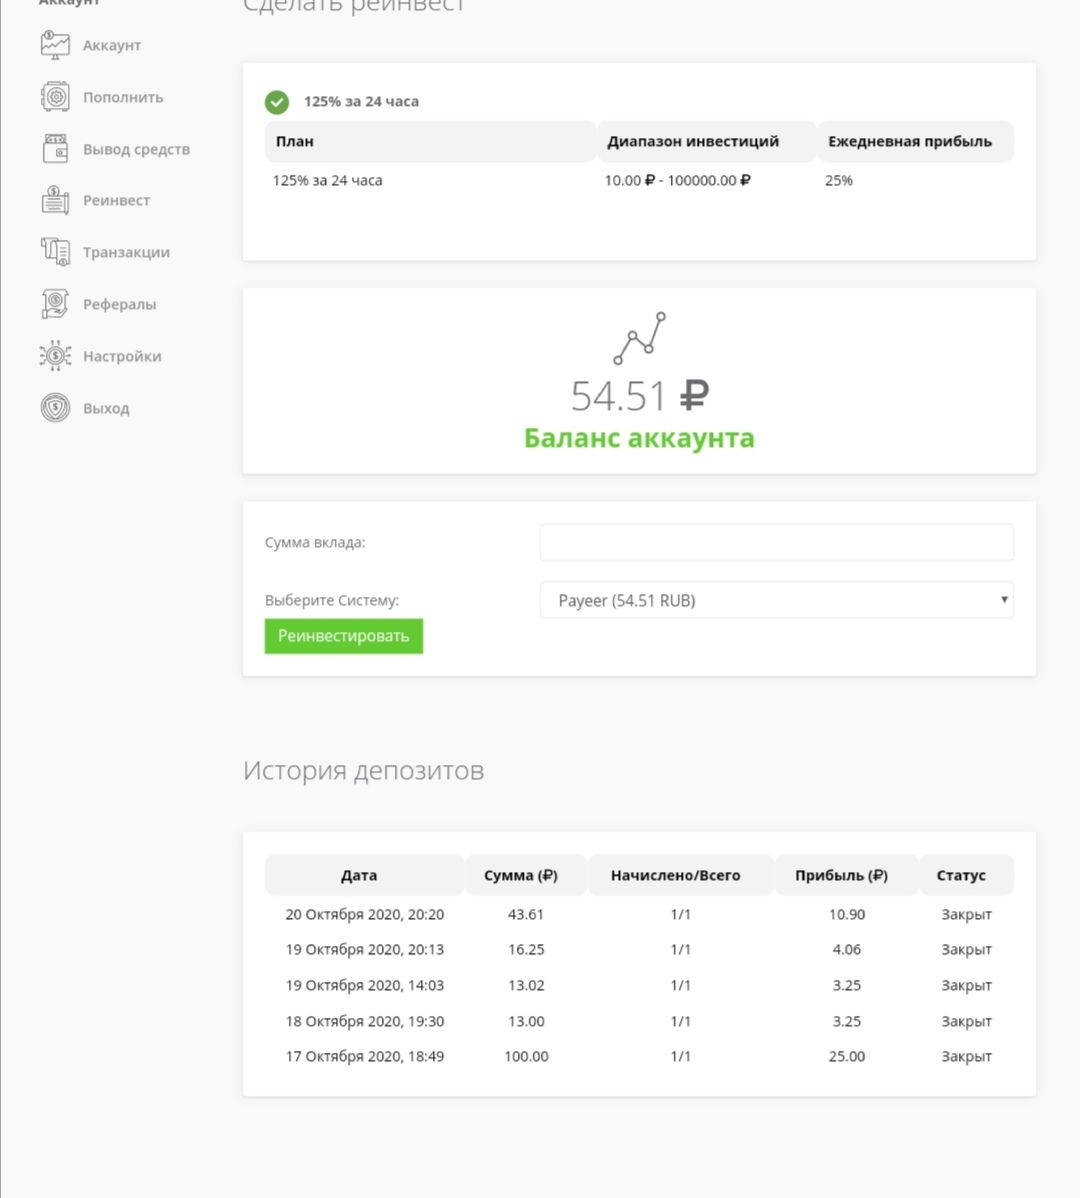Click the 10.90 profit value

coord(846,915)
